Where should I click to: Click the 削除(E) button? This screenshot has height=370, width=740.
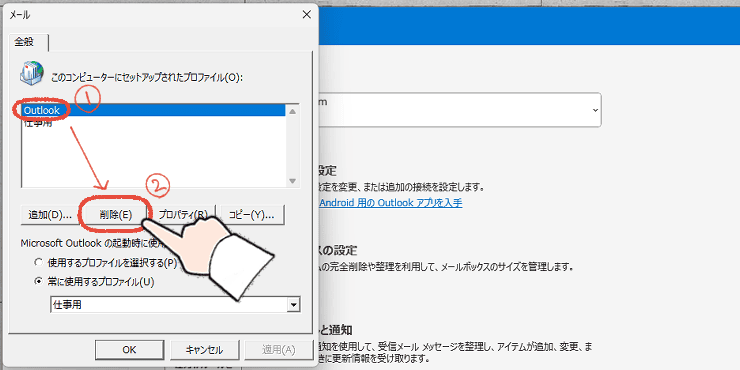pyautogui.click(x=115, y=215)
